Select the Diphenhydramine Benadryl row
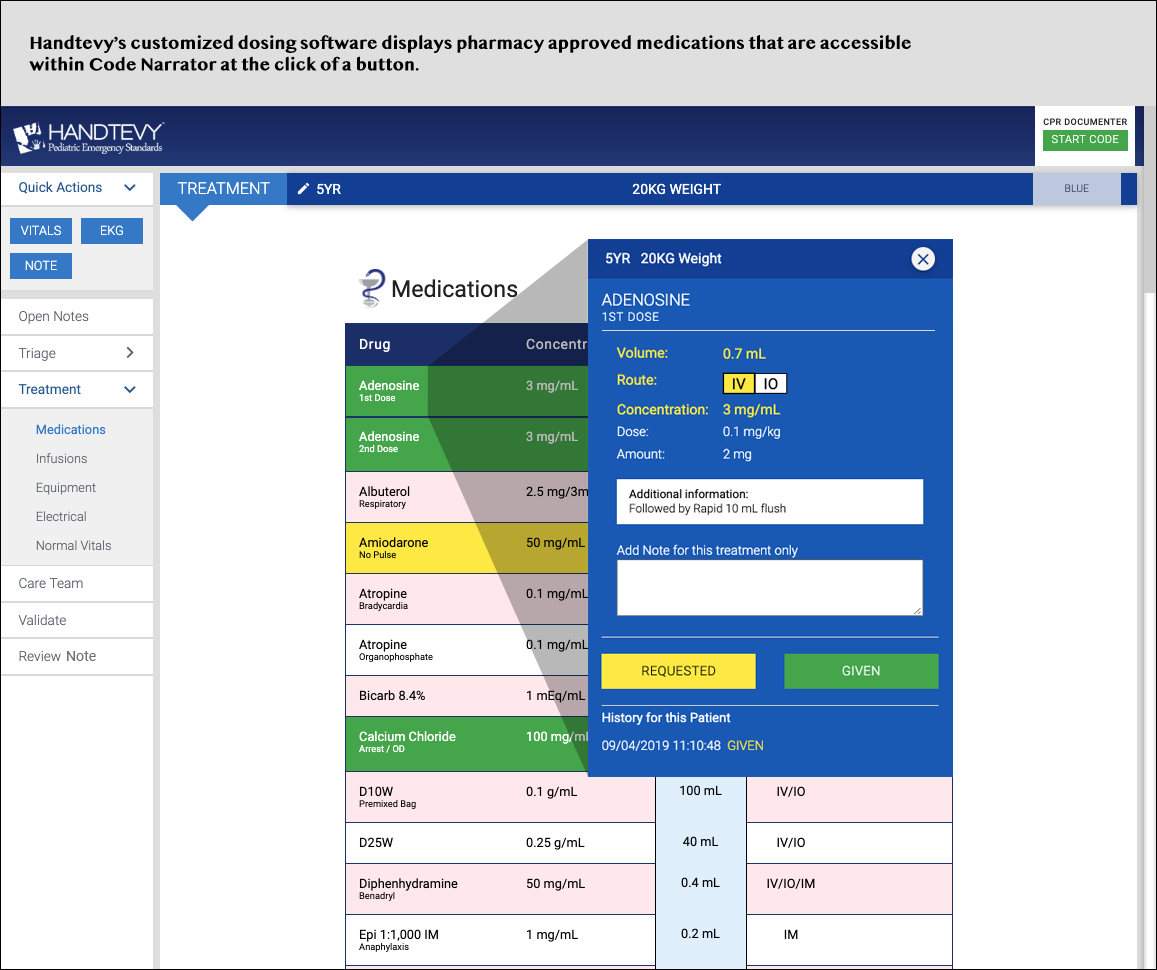This screenshot has height=970, width=1157. click(x=649, y=890)
